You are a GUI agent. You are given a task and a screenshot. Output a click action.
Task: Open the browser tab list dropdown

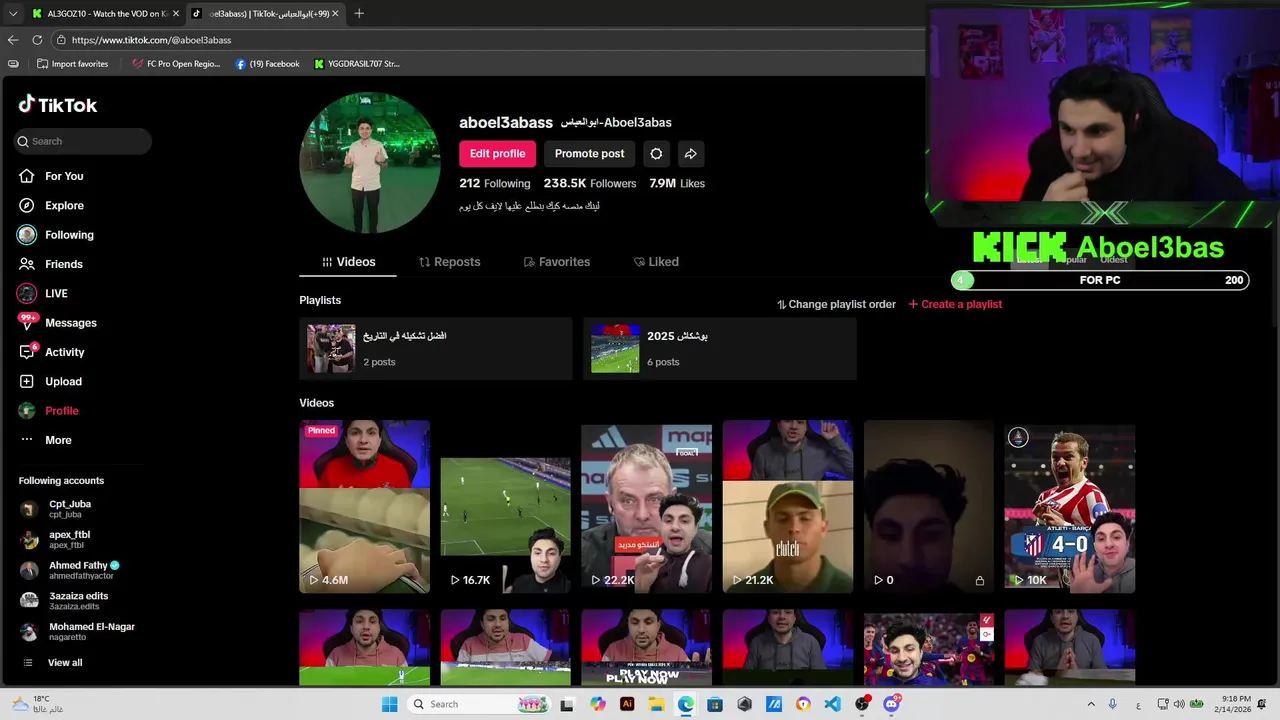[12, 14]
